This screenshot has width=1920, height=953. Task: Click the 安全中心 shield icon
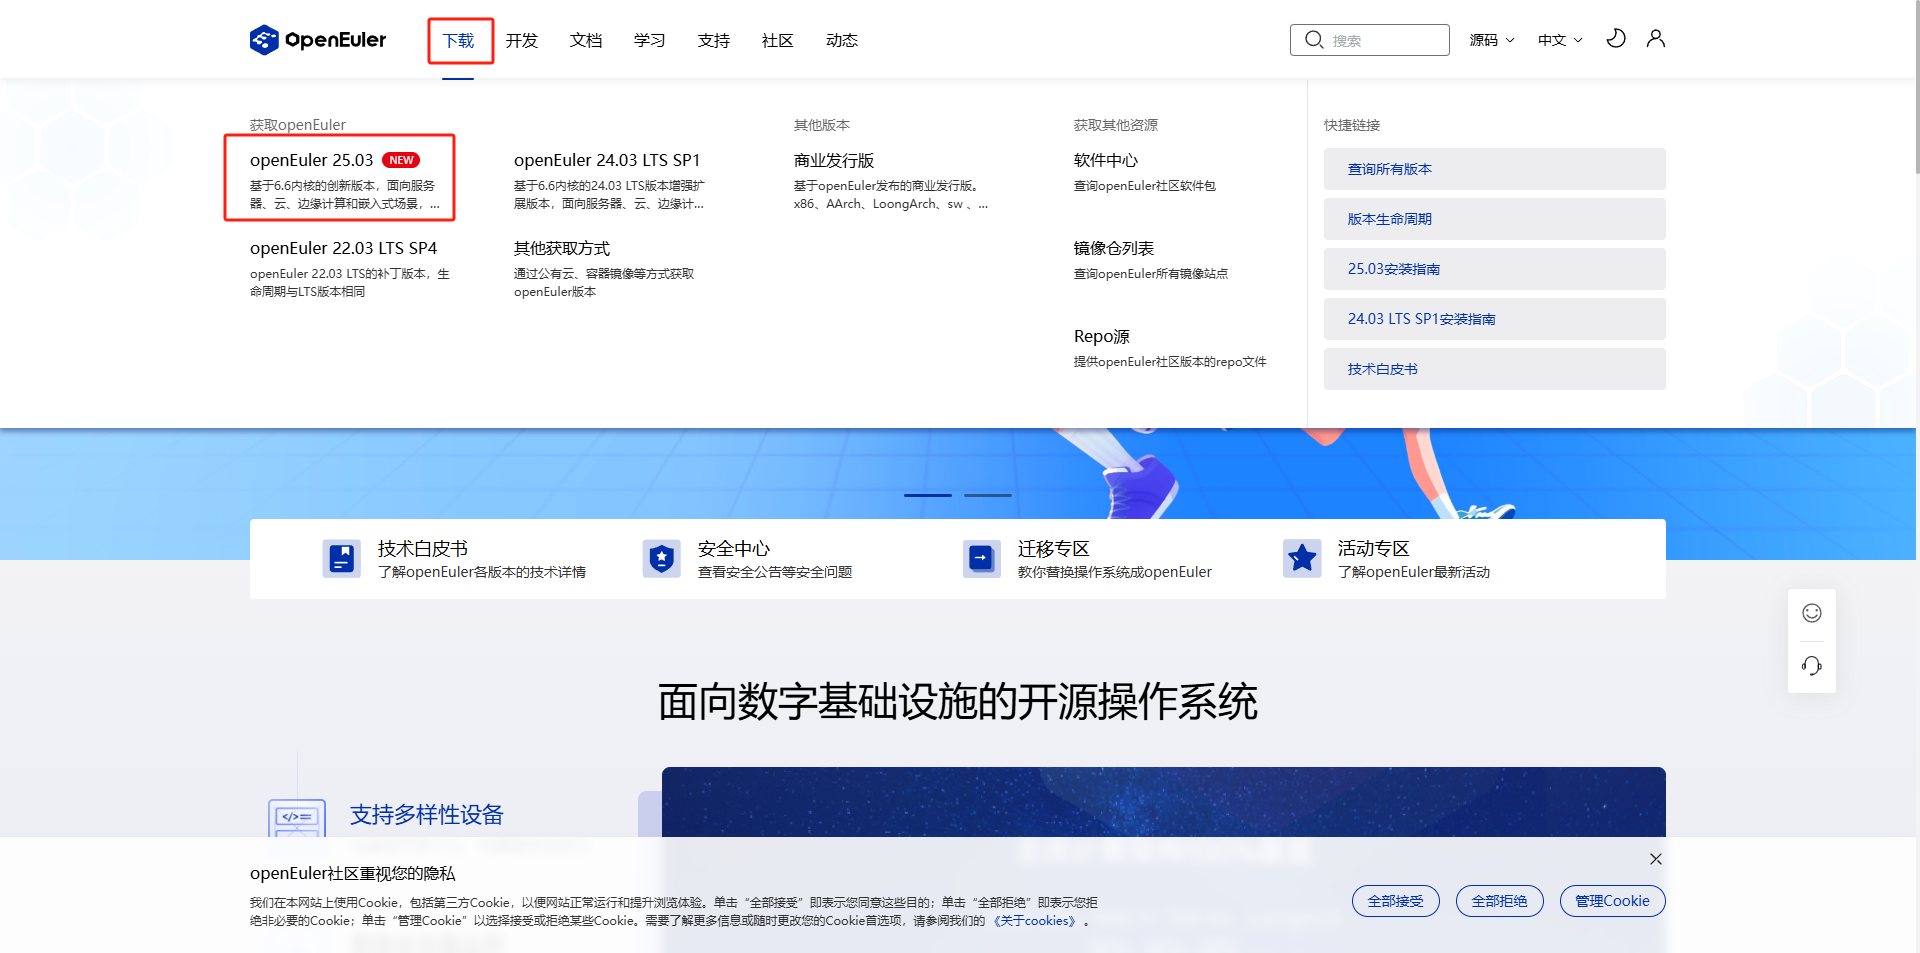pyautogui.click(x=662, y=558)
